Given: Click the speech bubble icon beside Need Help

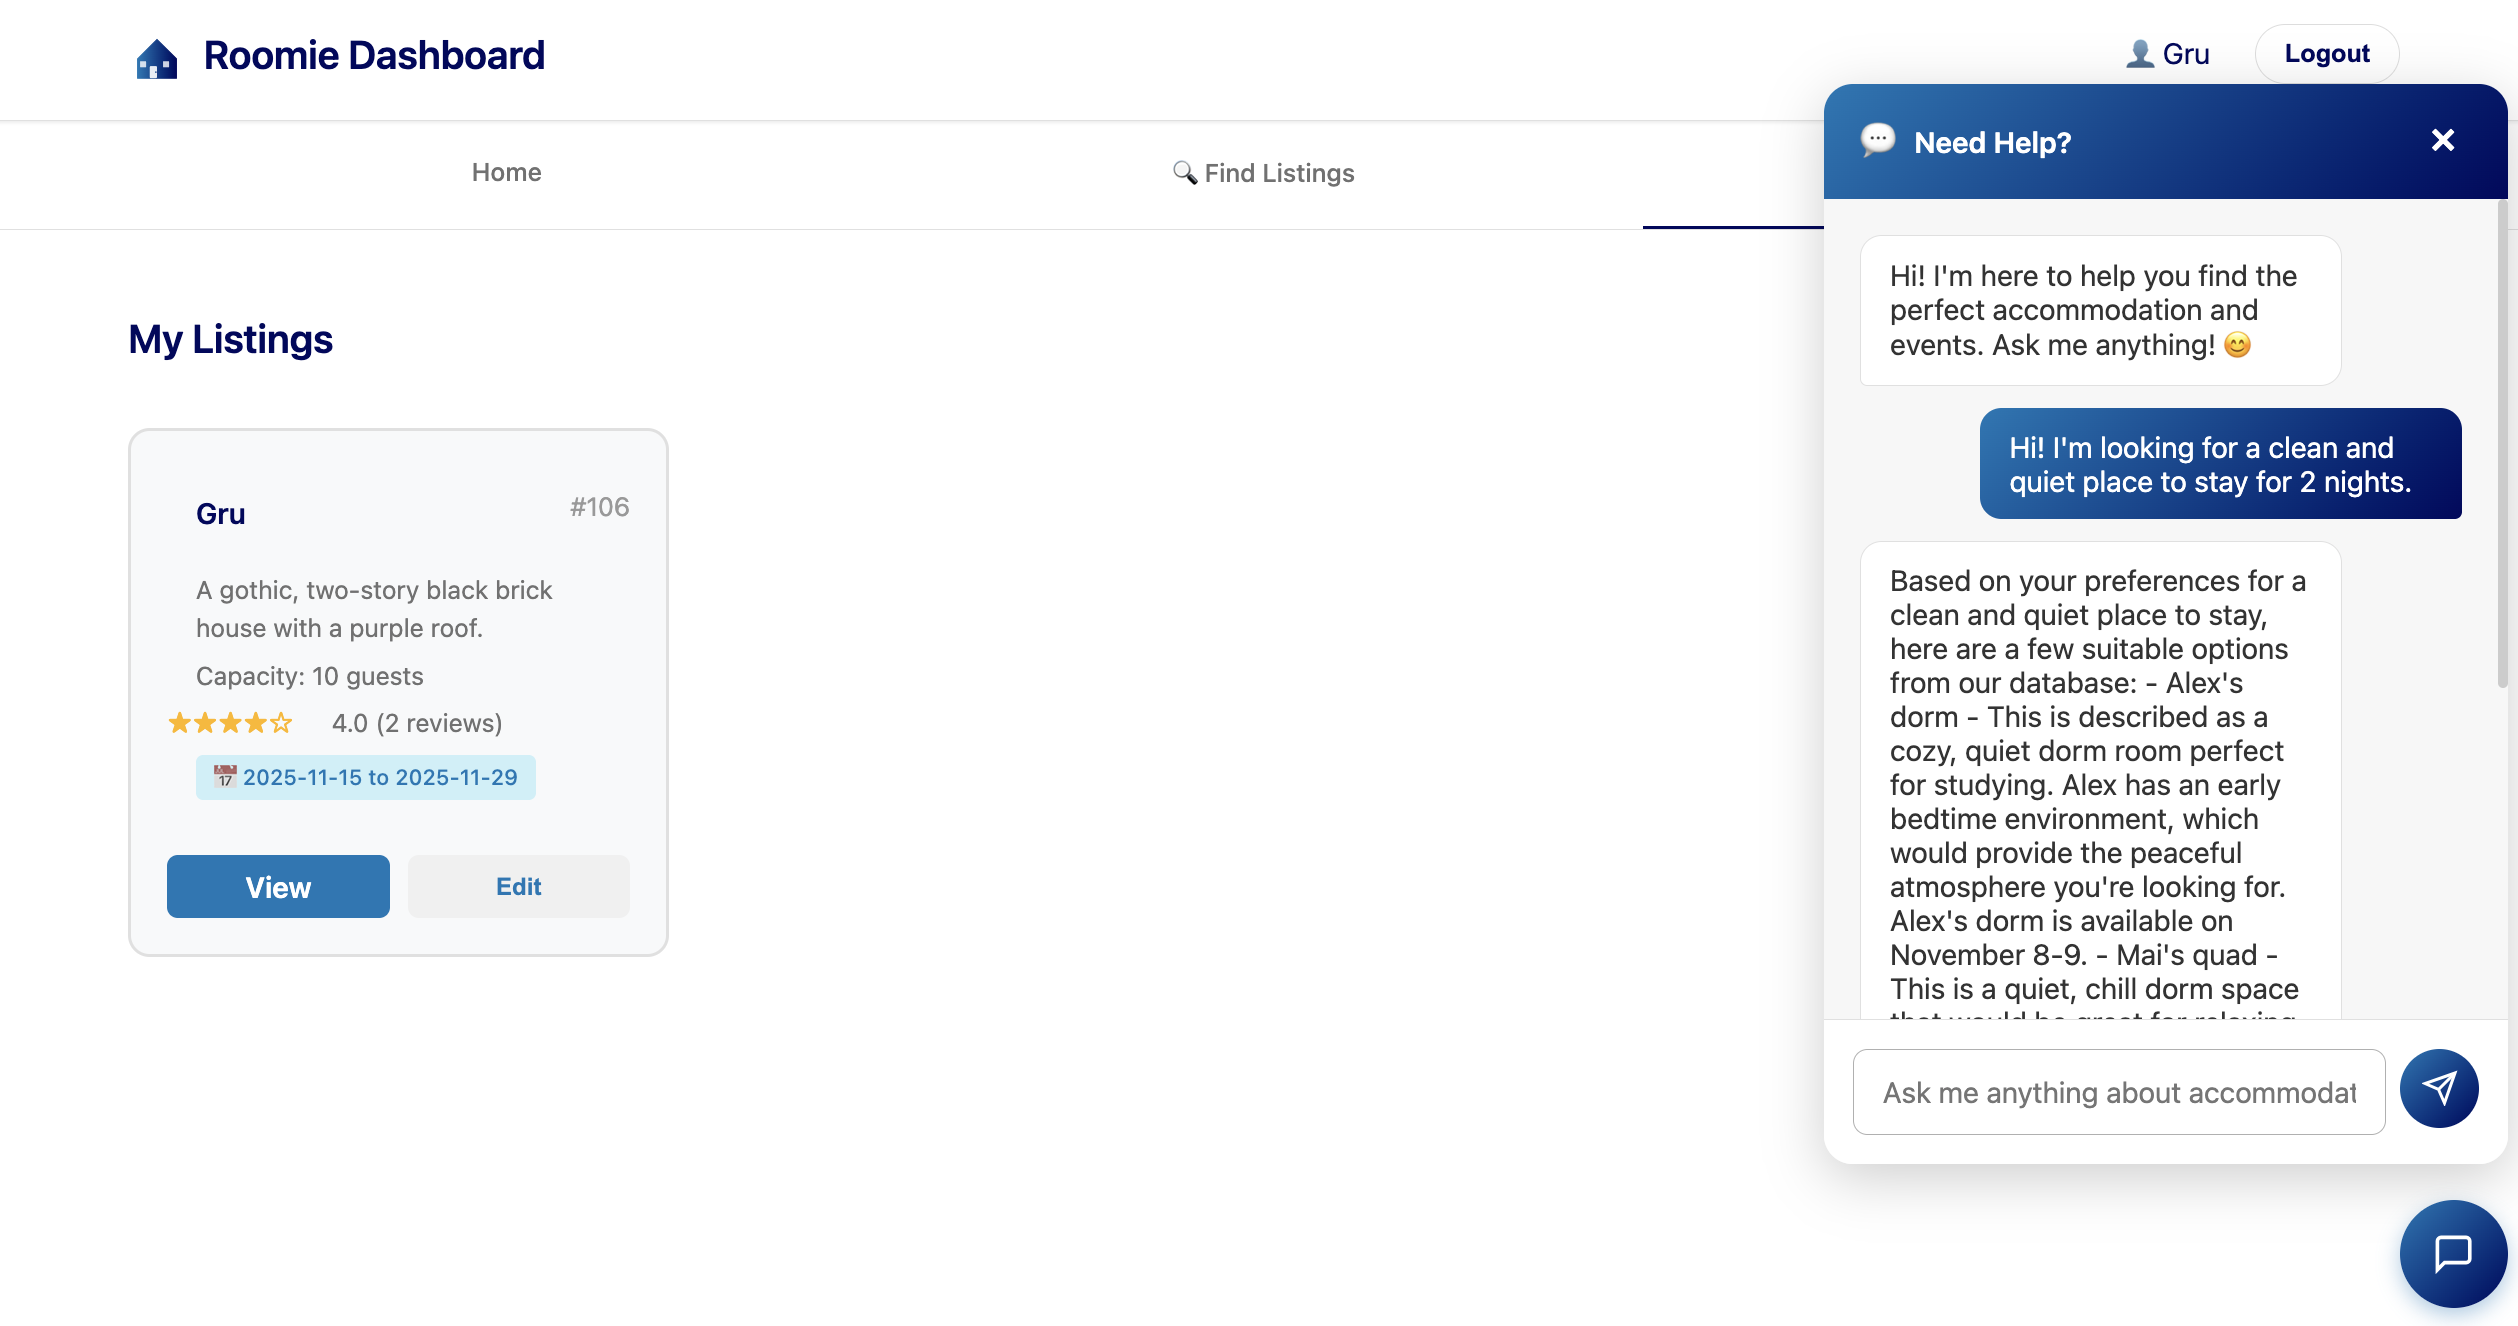Looking at the screenshot, I should 1877,140.
